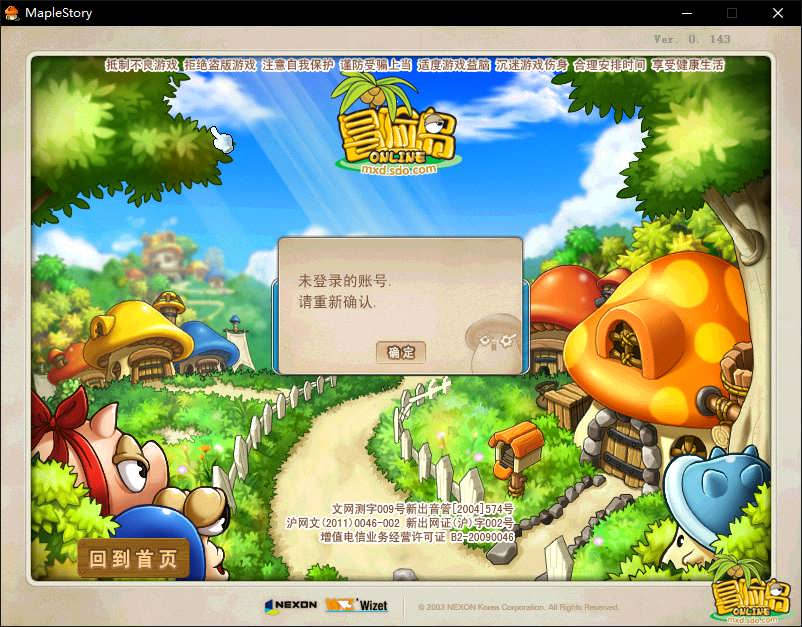Click the orange mailbox beside the path
Screen dimensions: 802x627
[x=517, y=443]
